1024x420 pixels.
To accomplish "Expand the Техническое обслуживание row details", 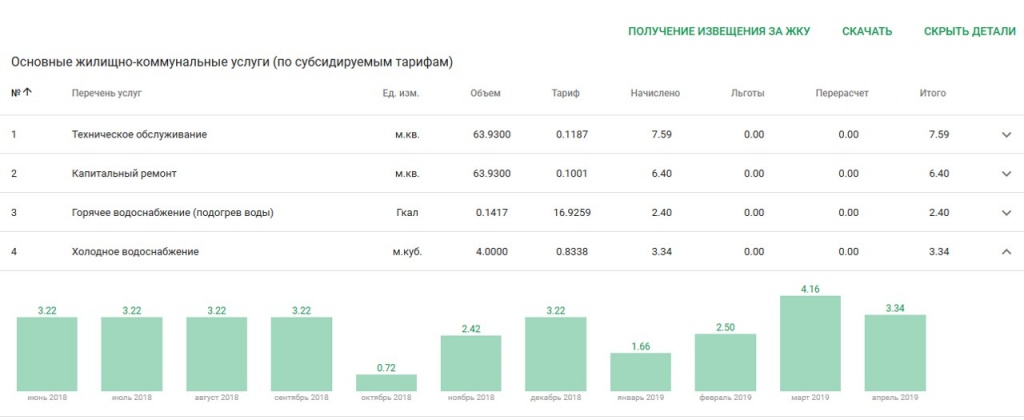I will 1006,135.
